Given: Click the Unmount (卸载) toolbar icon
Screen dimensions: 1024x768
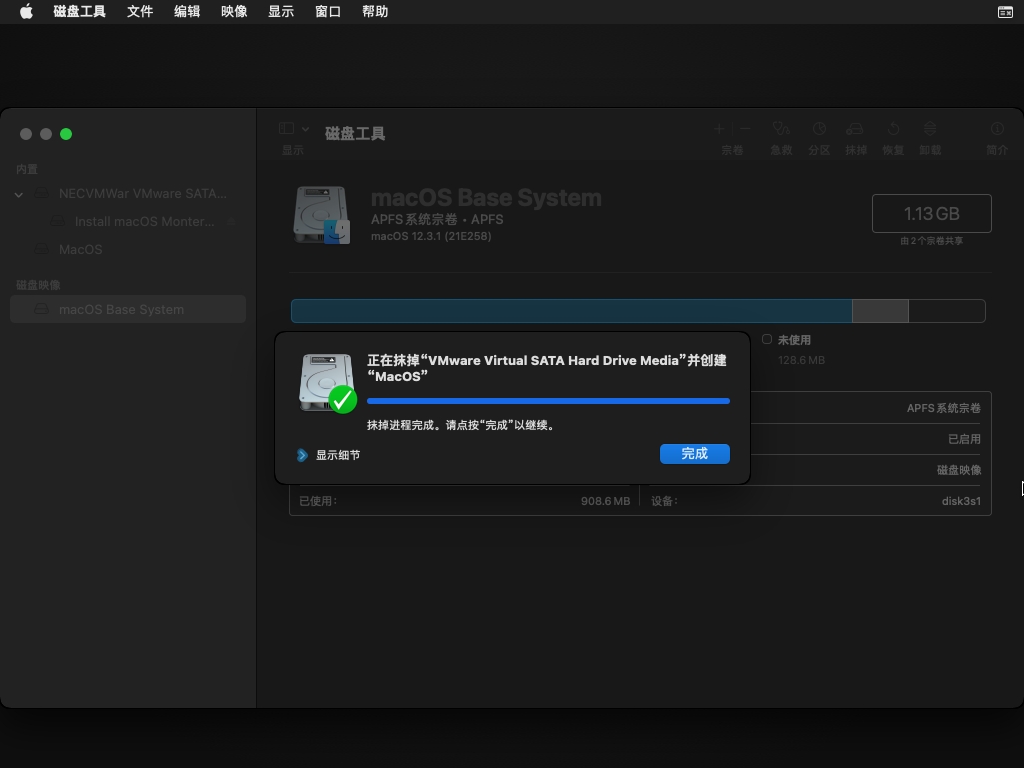Looking at the screenshot, I should click(x=930, y=129).
